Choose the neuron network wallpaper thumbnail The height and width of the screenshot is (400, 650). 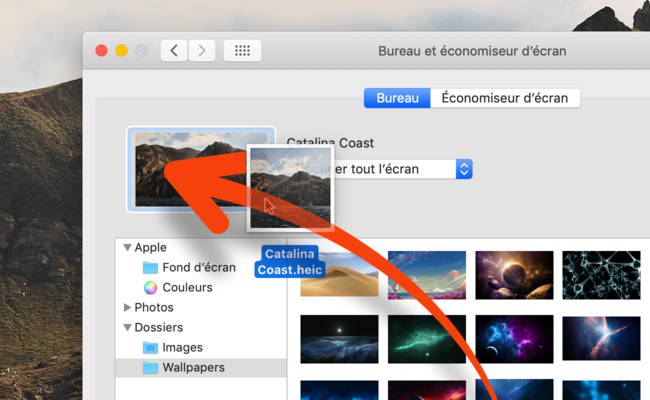coord(601,275)
